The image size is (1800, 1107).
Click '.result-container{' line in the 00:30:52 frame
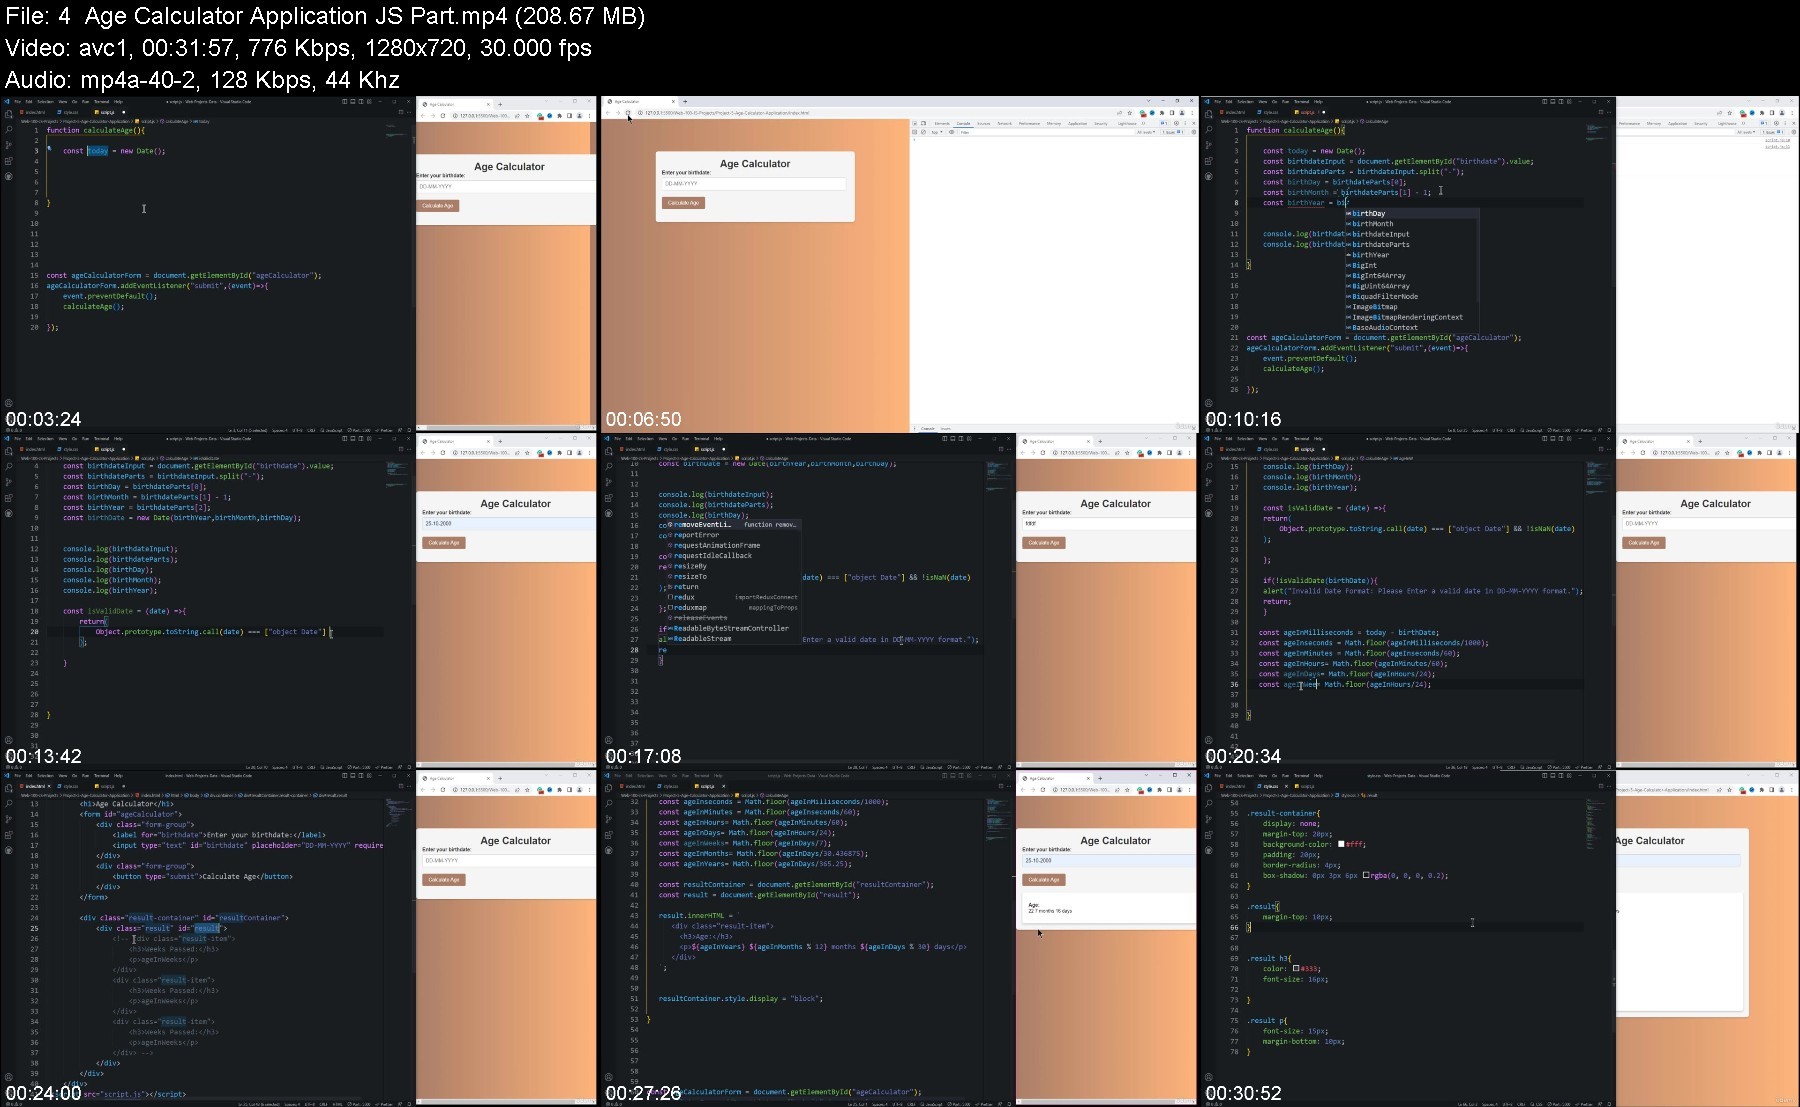[x=1283, y=813]
